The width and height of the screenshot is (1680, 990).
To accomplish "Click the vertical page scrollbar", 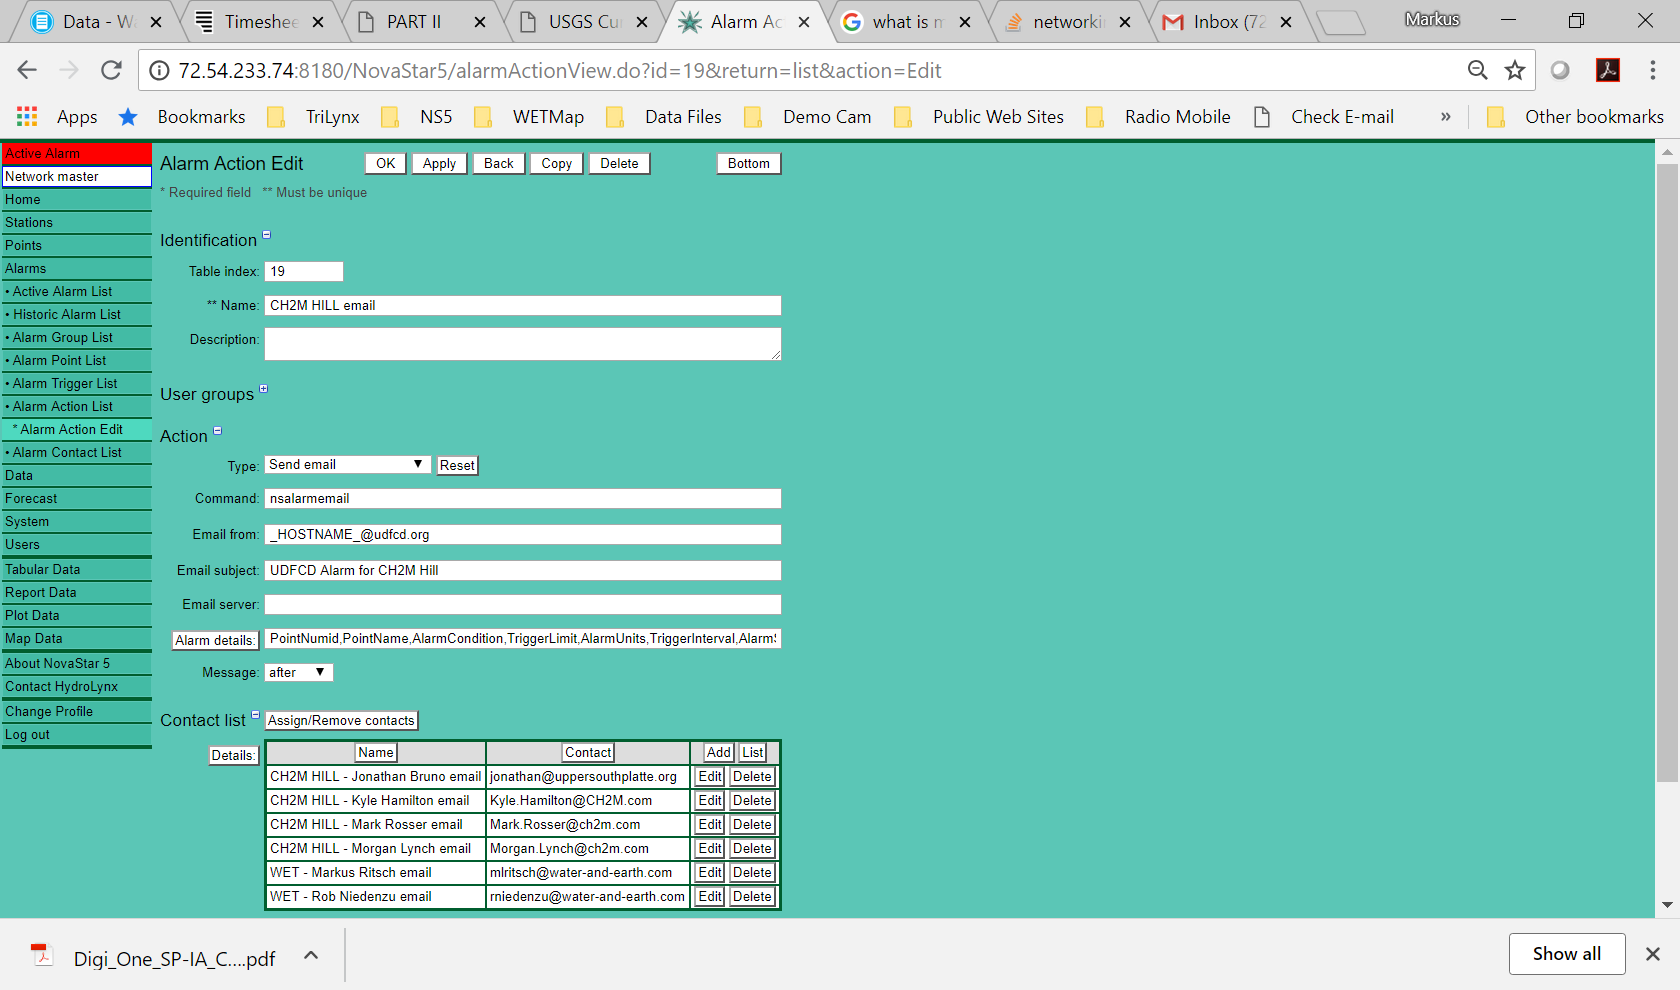I will pyautogui.click(x=1667, y=470).
